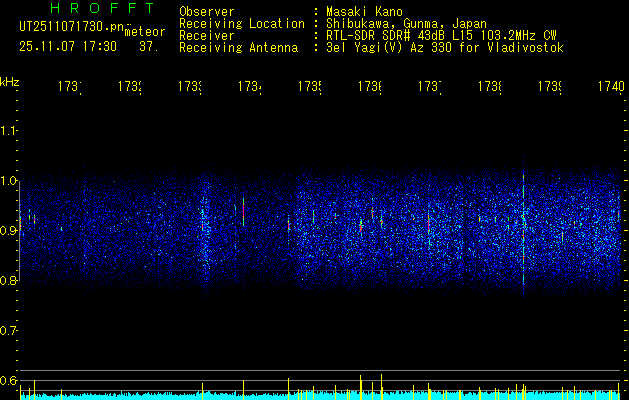Click the 1740 time axis label
Screen dimensions: 629x400
click(x=611, y=86)
